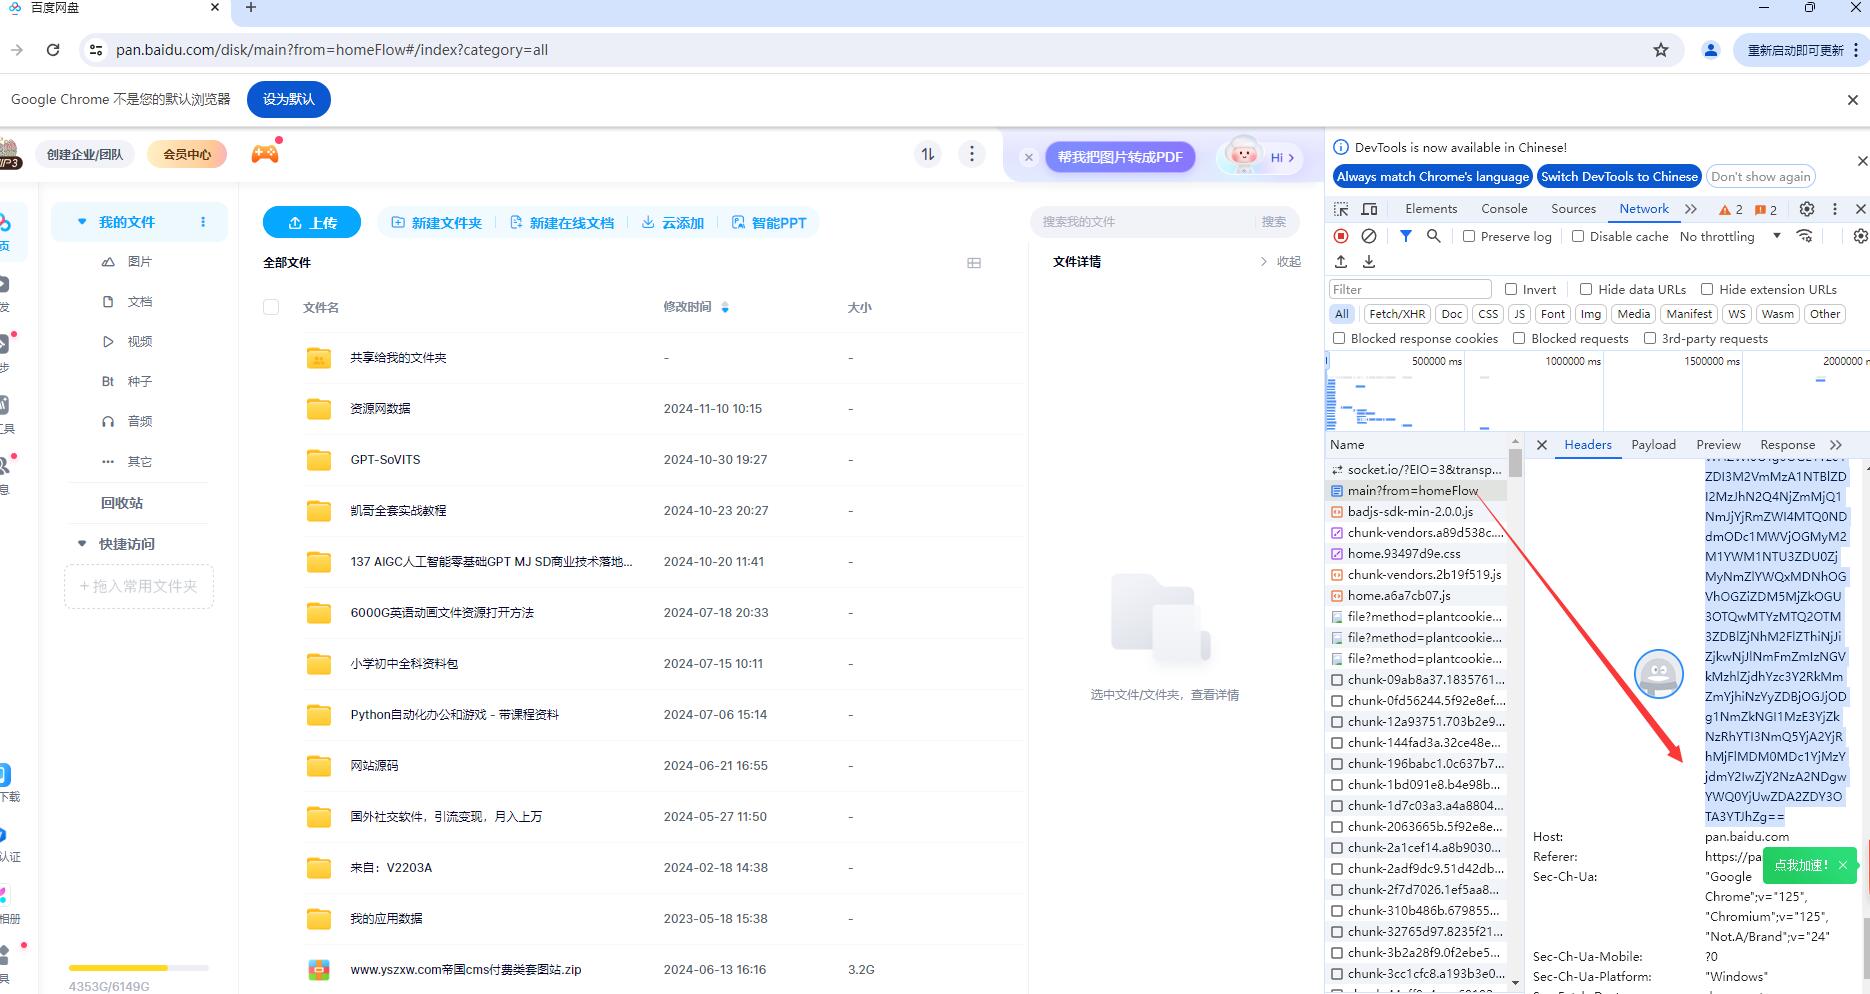Open DevTools settings gear
Viewport: 1870px width, 994px height.
pyautogui.click(x=1806, y=209)
